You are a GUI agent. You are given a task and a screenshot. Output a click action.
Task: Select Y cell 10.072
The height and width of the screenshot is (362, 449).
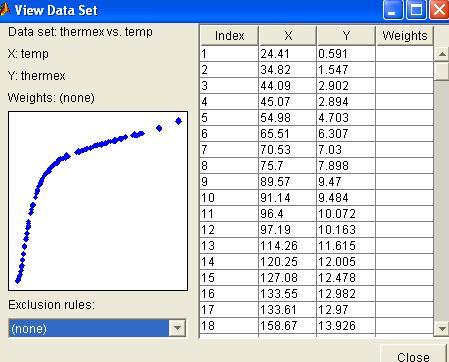346,214
